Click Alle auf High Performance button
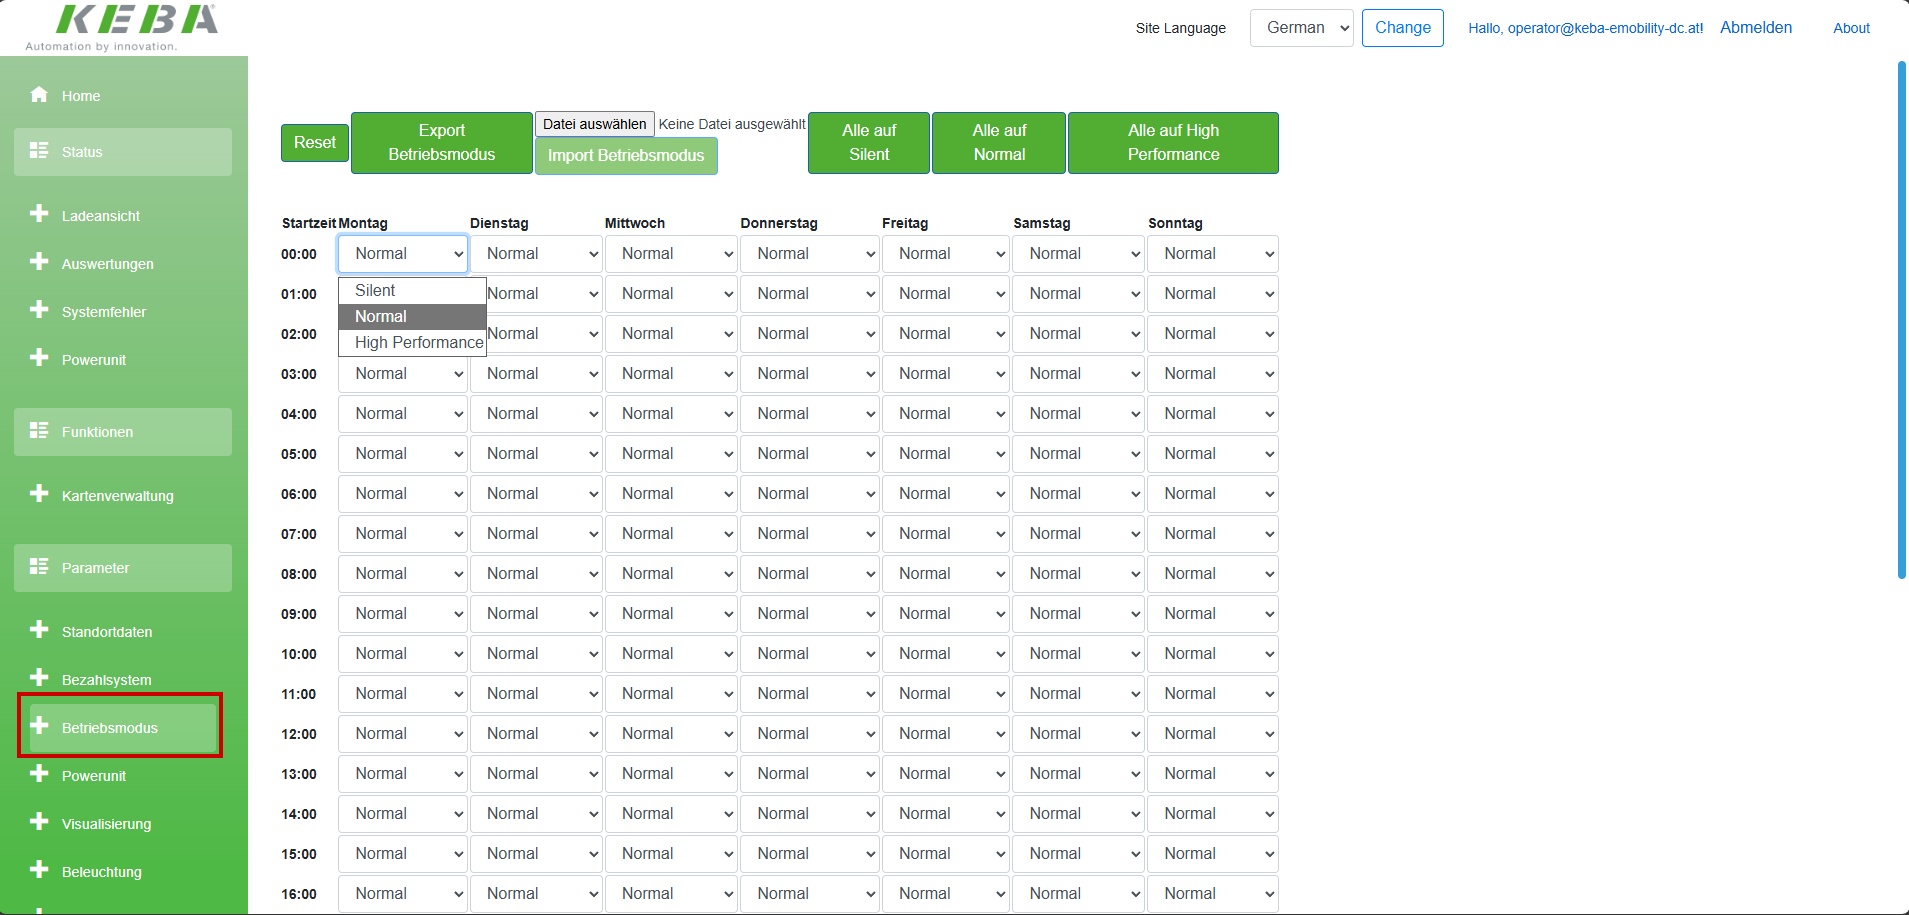This screenshot has width=1909, height=915. click(1173, 143)
